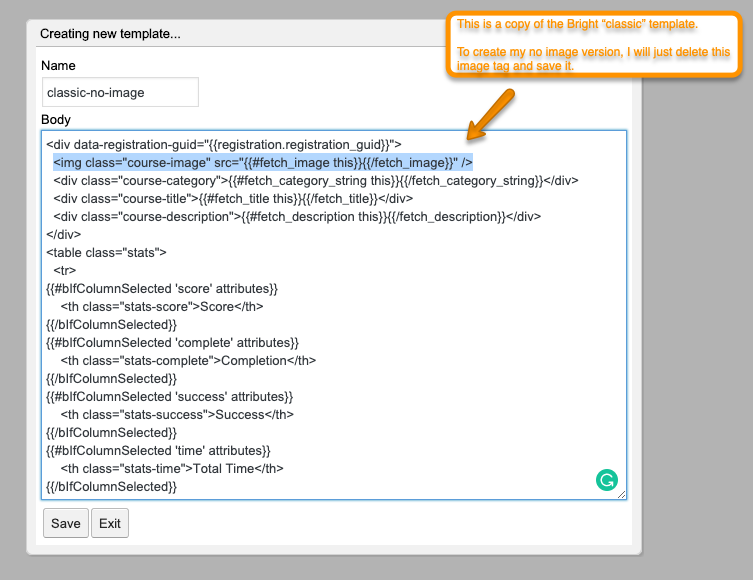Click the course-category div line

[x=316, y=181]
